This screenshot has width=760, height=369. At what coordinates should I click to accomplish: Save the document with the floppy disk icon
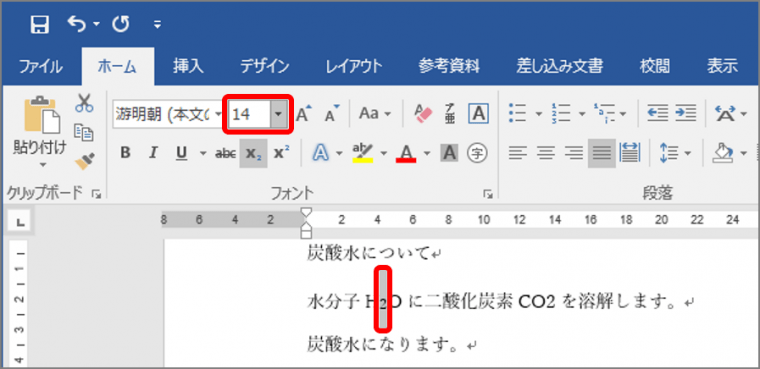click(40, 24)
